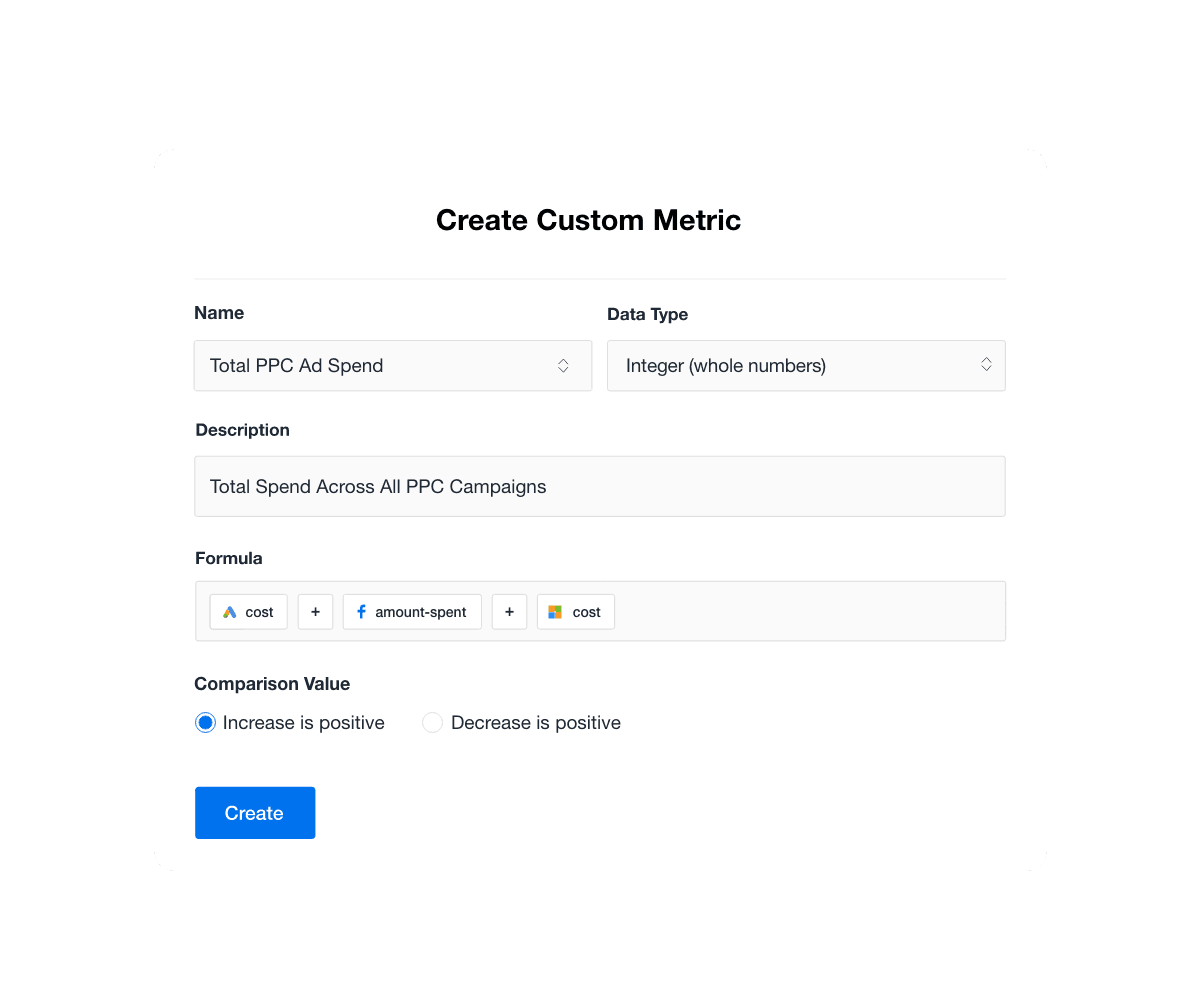Click the Create Custom Metric heading

(x=588, y=220)
